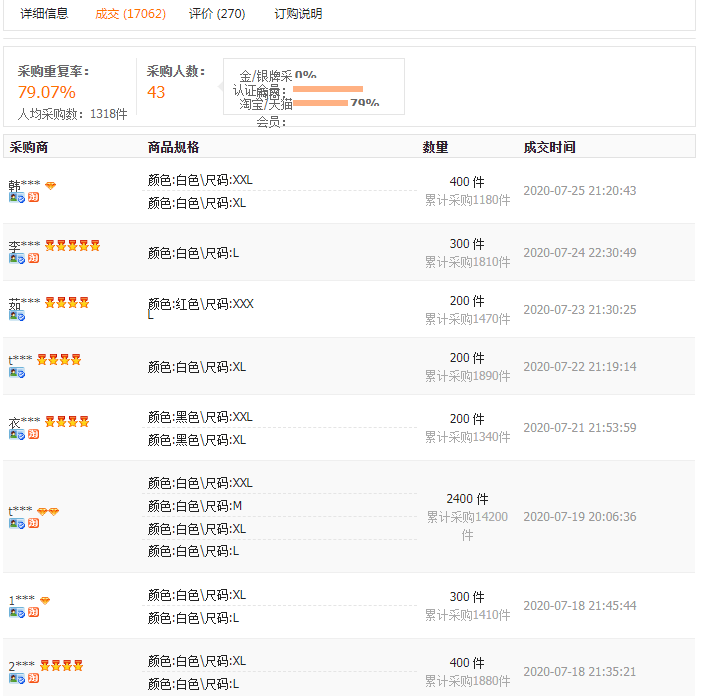Click the orange Taobao badge under buyer 衣***

click(x=33, y=434)
